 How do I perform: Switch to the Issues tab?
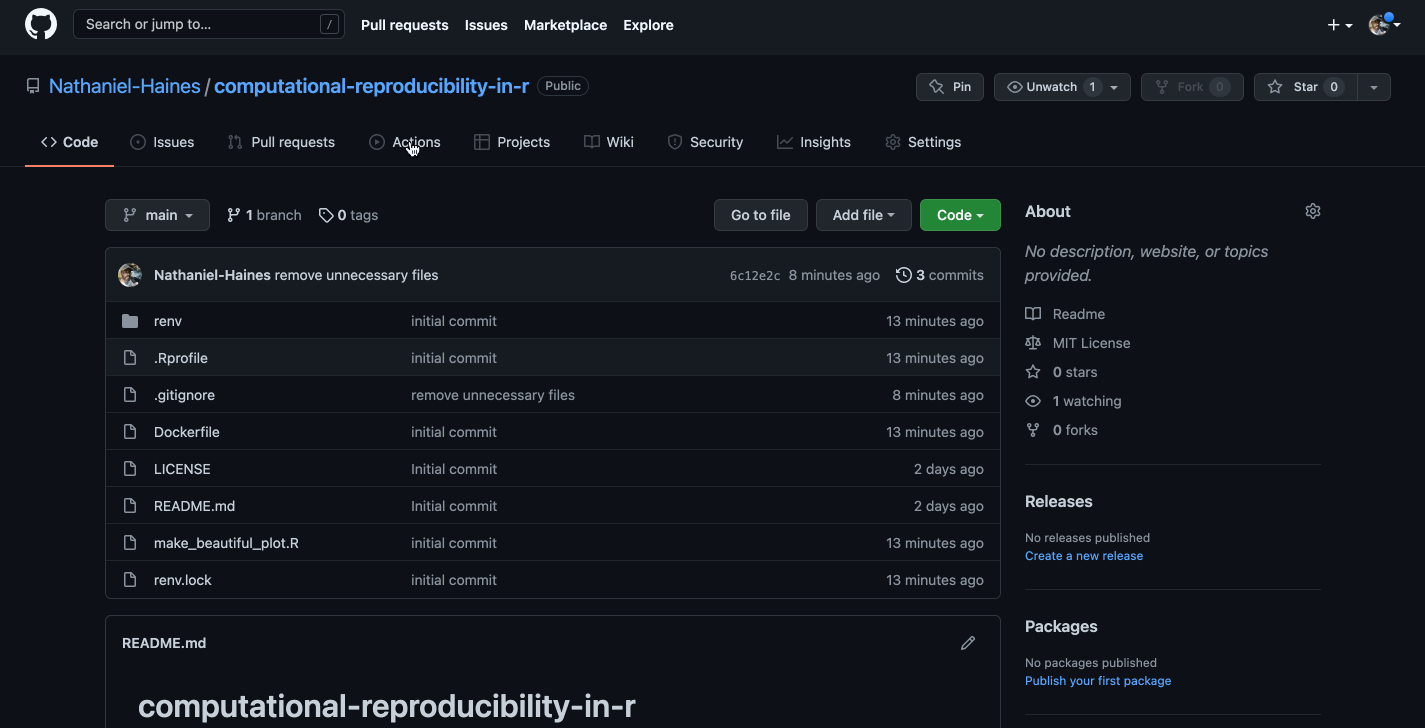(162, 142)
